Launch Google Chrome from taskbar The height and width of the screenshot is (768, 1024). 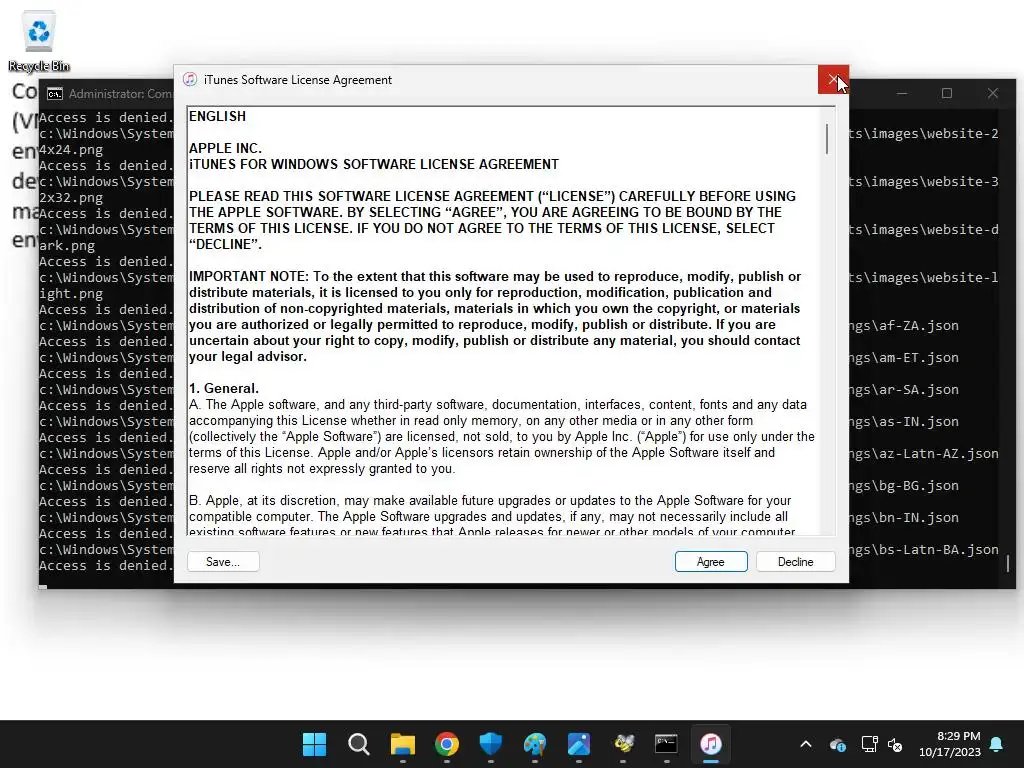coord(447,744)
